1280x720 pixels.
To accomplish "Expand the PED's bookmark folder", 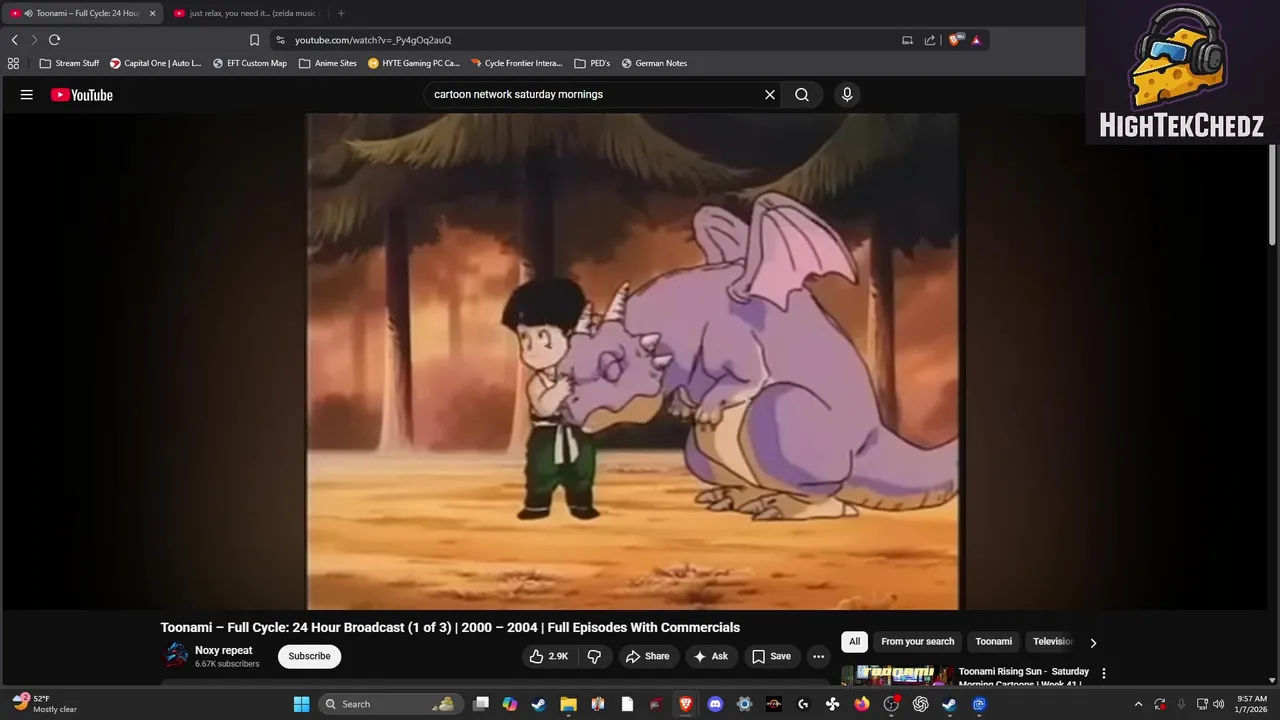I will (x=592, y=63).
